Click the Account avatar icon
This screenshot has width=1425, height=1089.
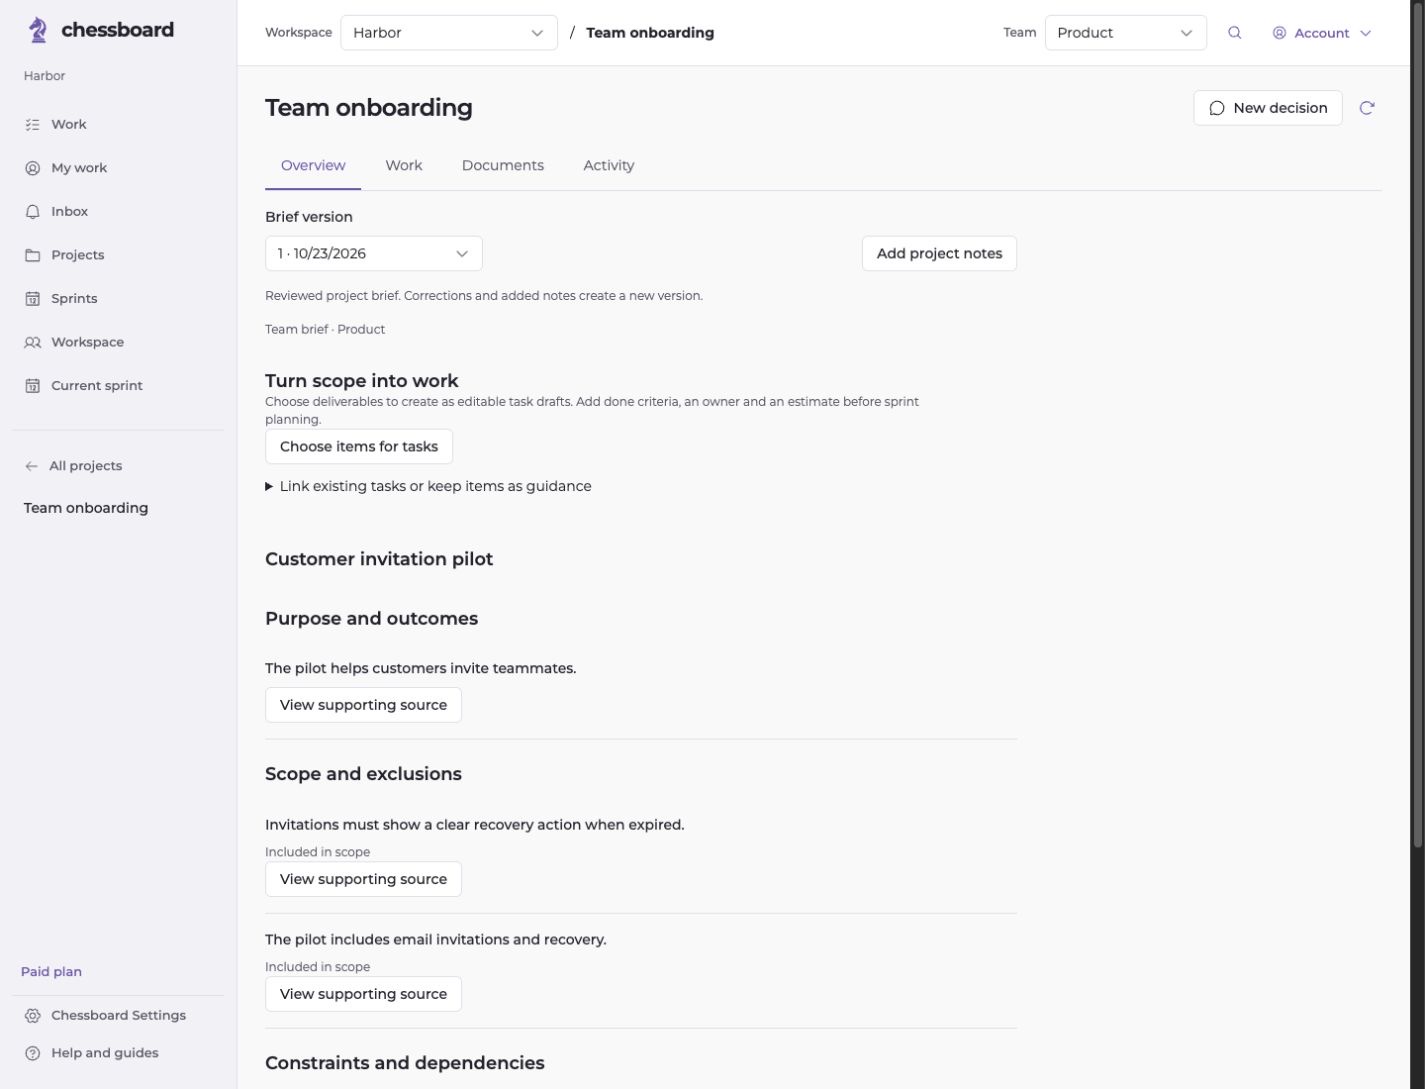pos(1279,33)
